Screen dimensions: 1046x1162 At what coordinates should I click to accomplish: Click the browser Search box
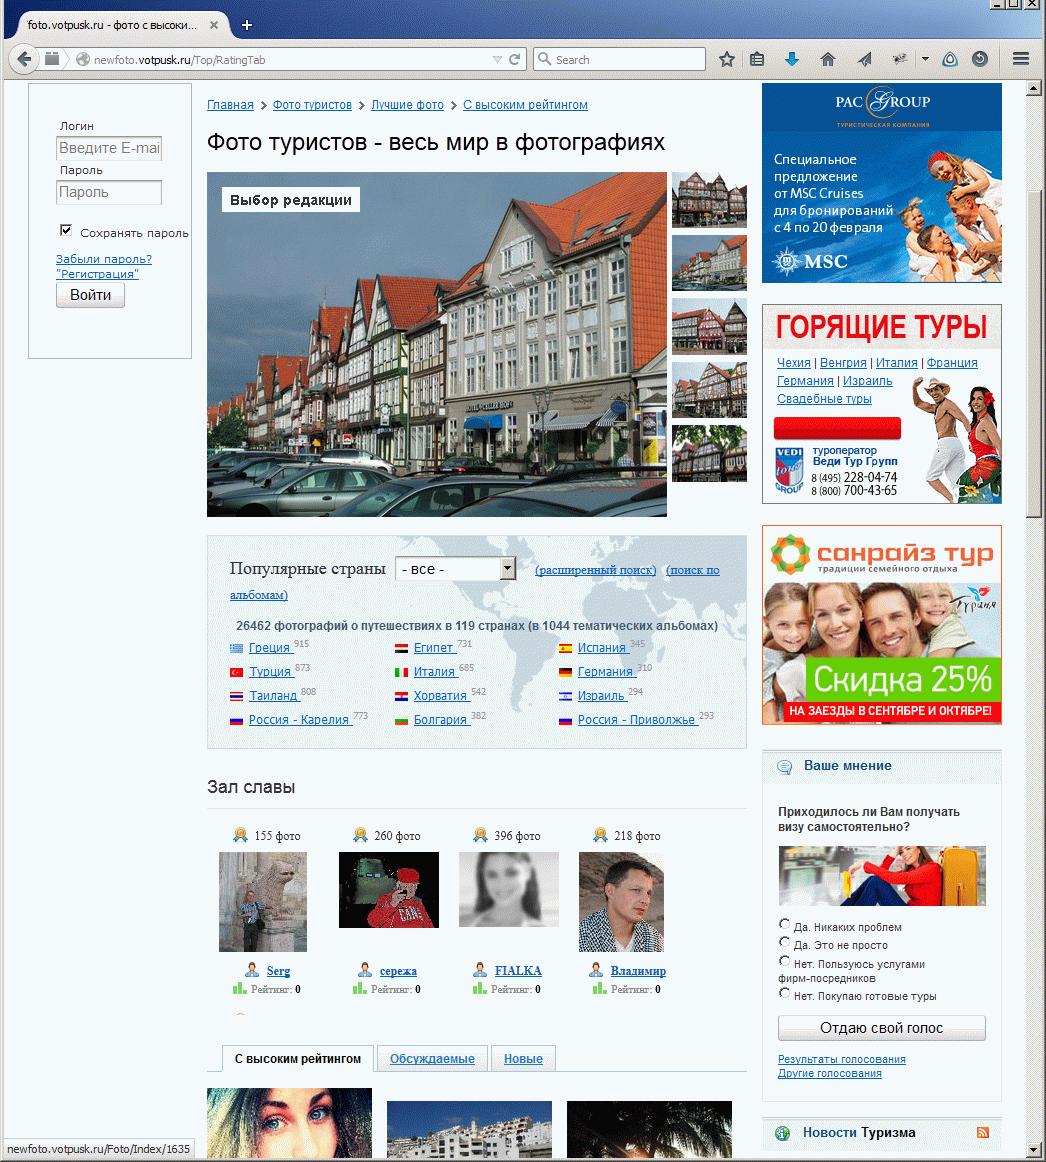coord(619,59)
